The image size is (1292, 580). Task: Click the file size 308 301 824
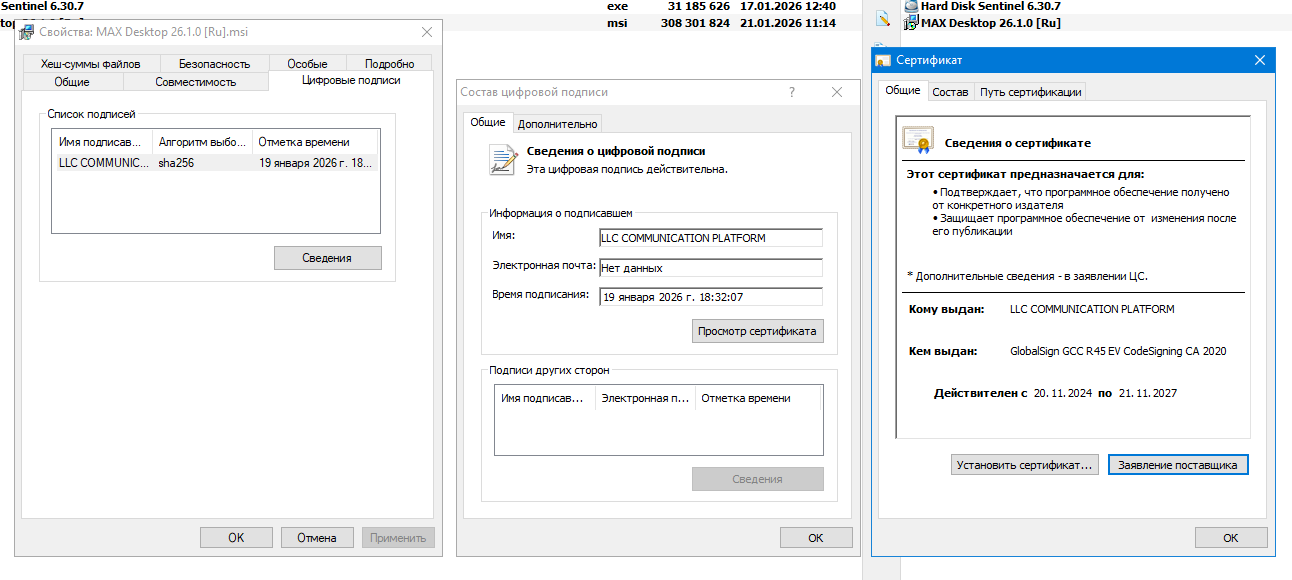pos(695,22)
